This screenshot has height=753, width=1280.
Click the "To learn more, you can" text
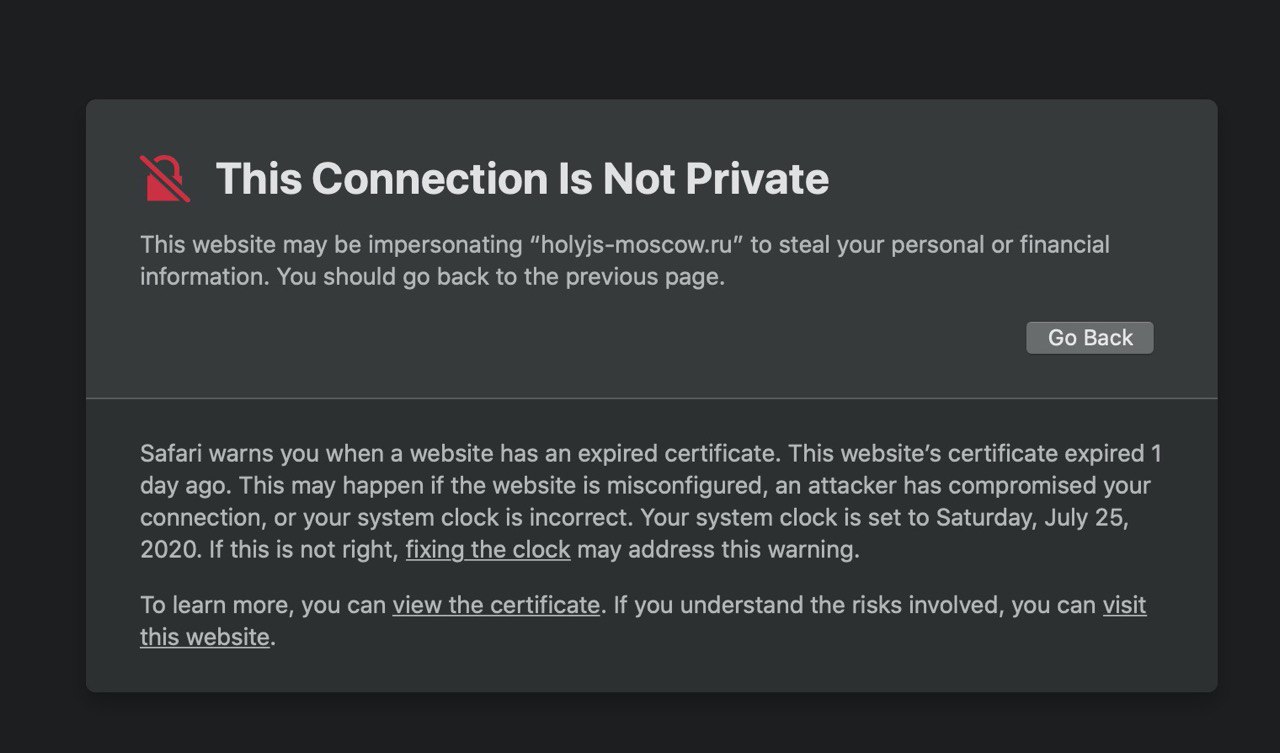(263, 605)
